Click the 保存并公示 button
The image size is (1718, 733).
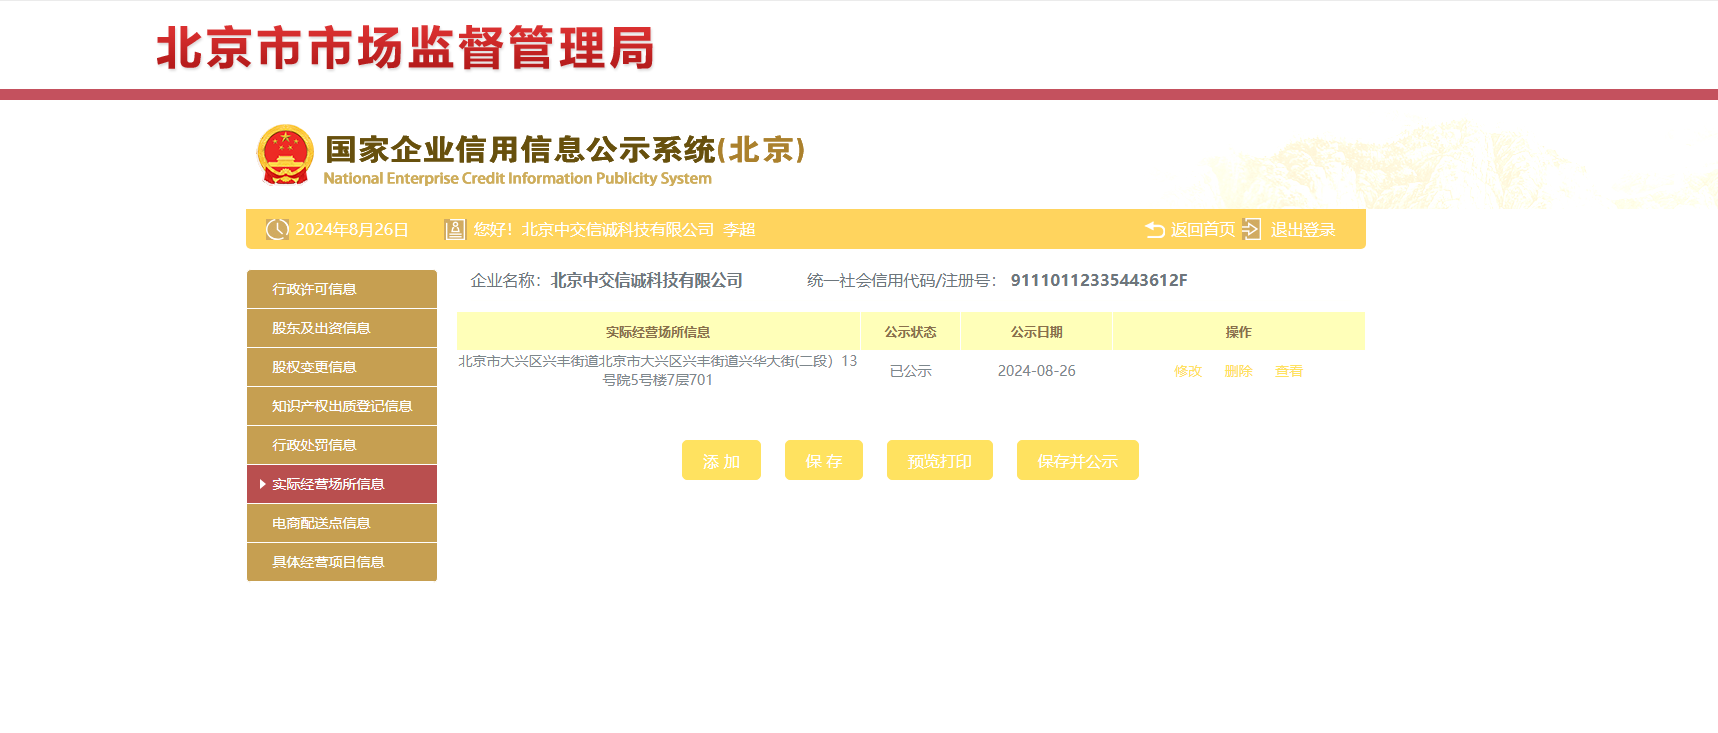[1078, 460]
